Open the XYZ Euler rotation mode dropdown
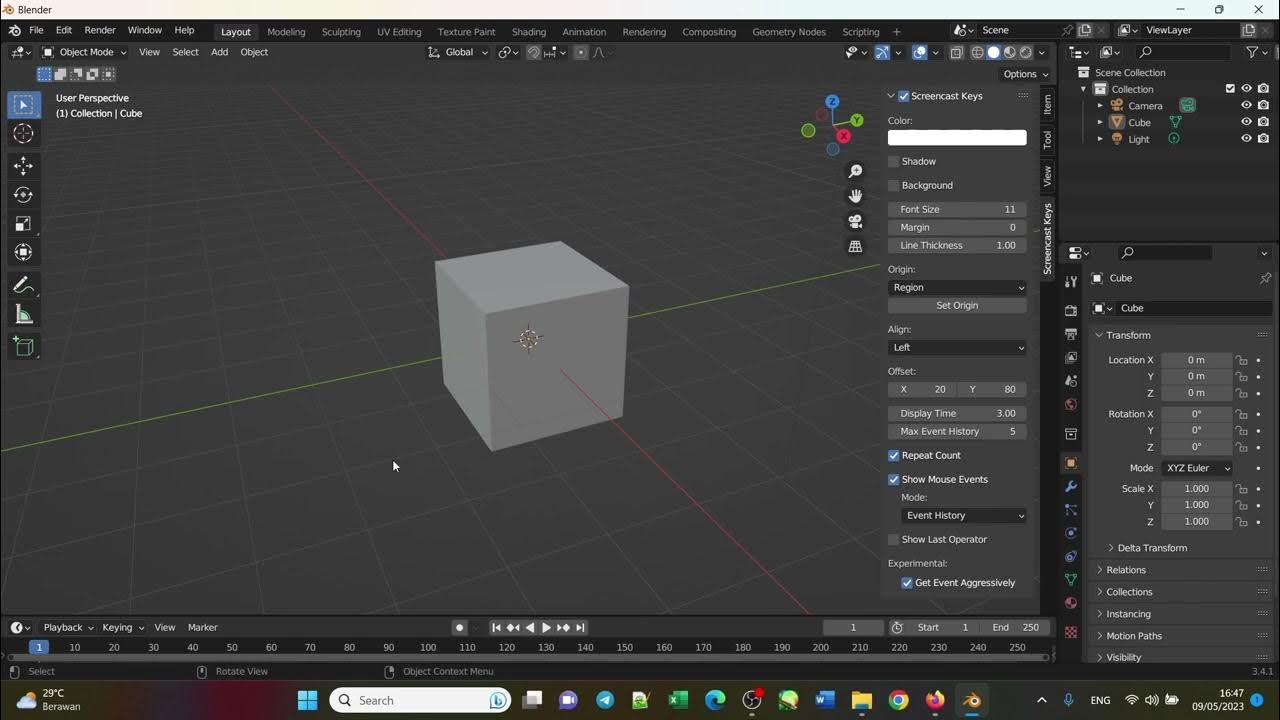 pos(1197,468)
